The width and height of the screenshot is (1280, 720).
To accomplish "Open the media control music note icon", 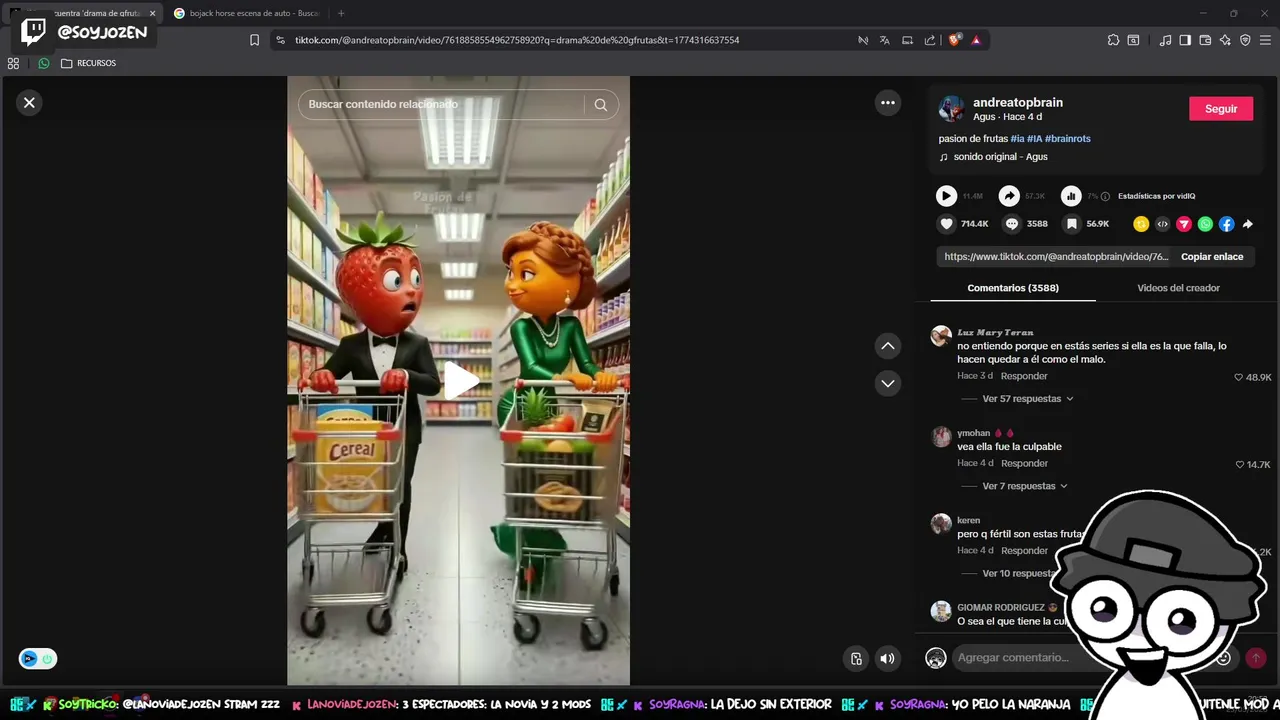I will point(1165,40).
